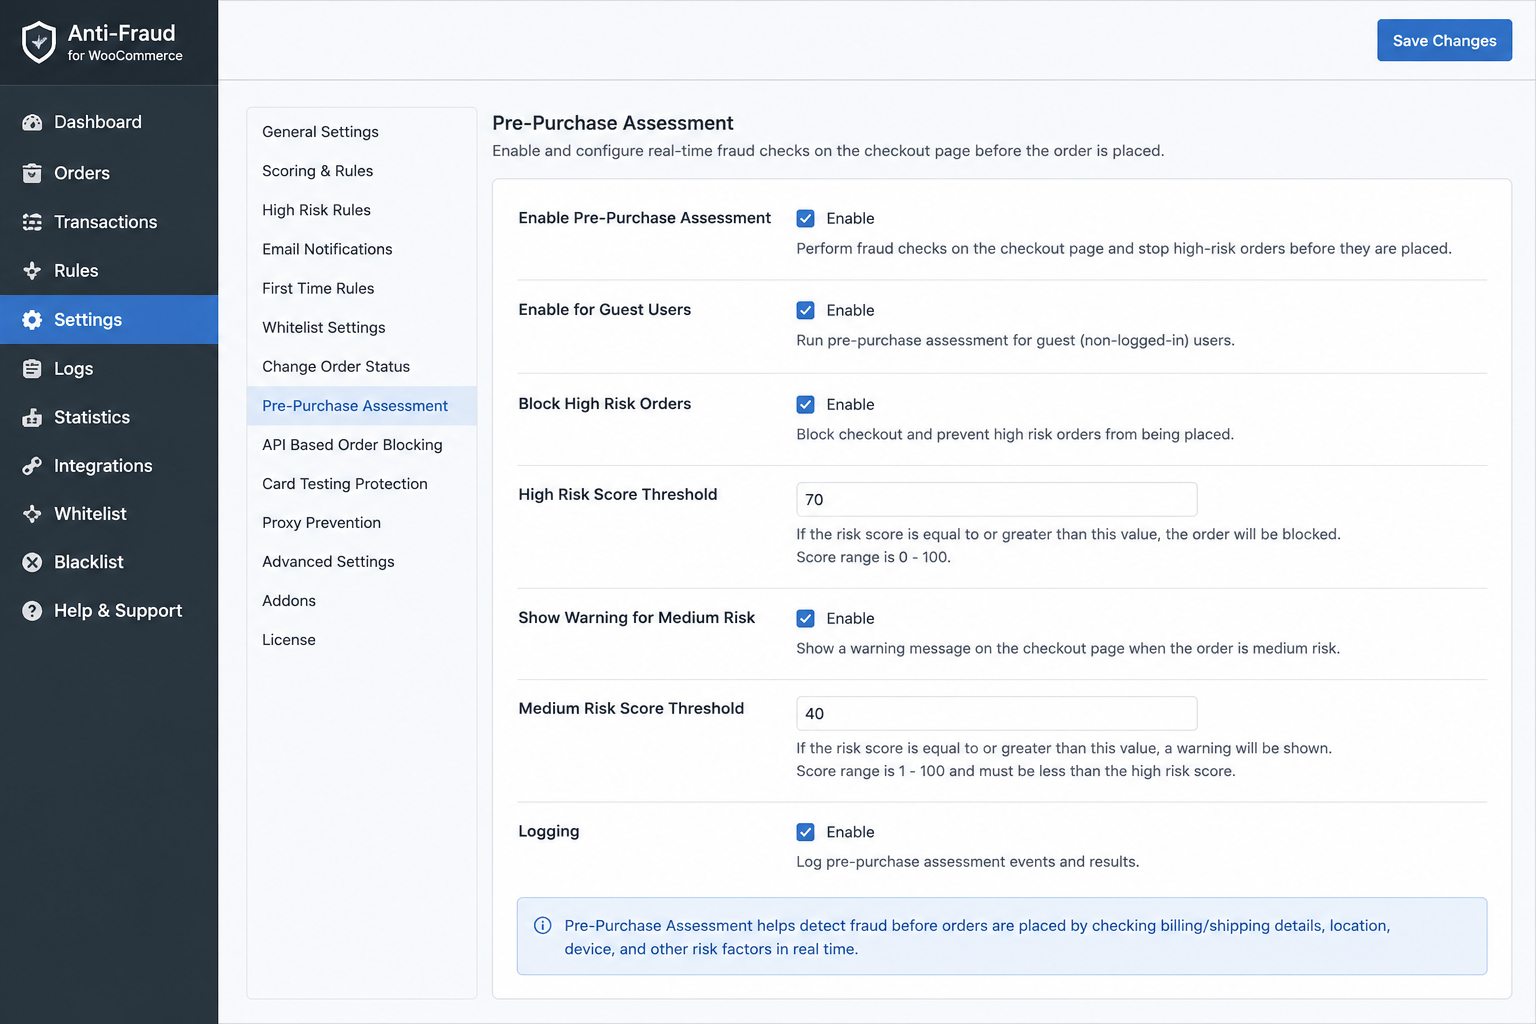Click the Settings gear icon
1536x1024 pixels.
click(x=32, y=320)
